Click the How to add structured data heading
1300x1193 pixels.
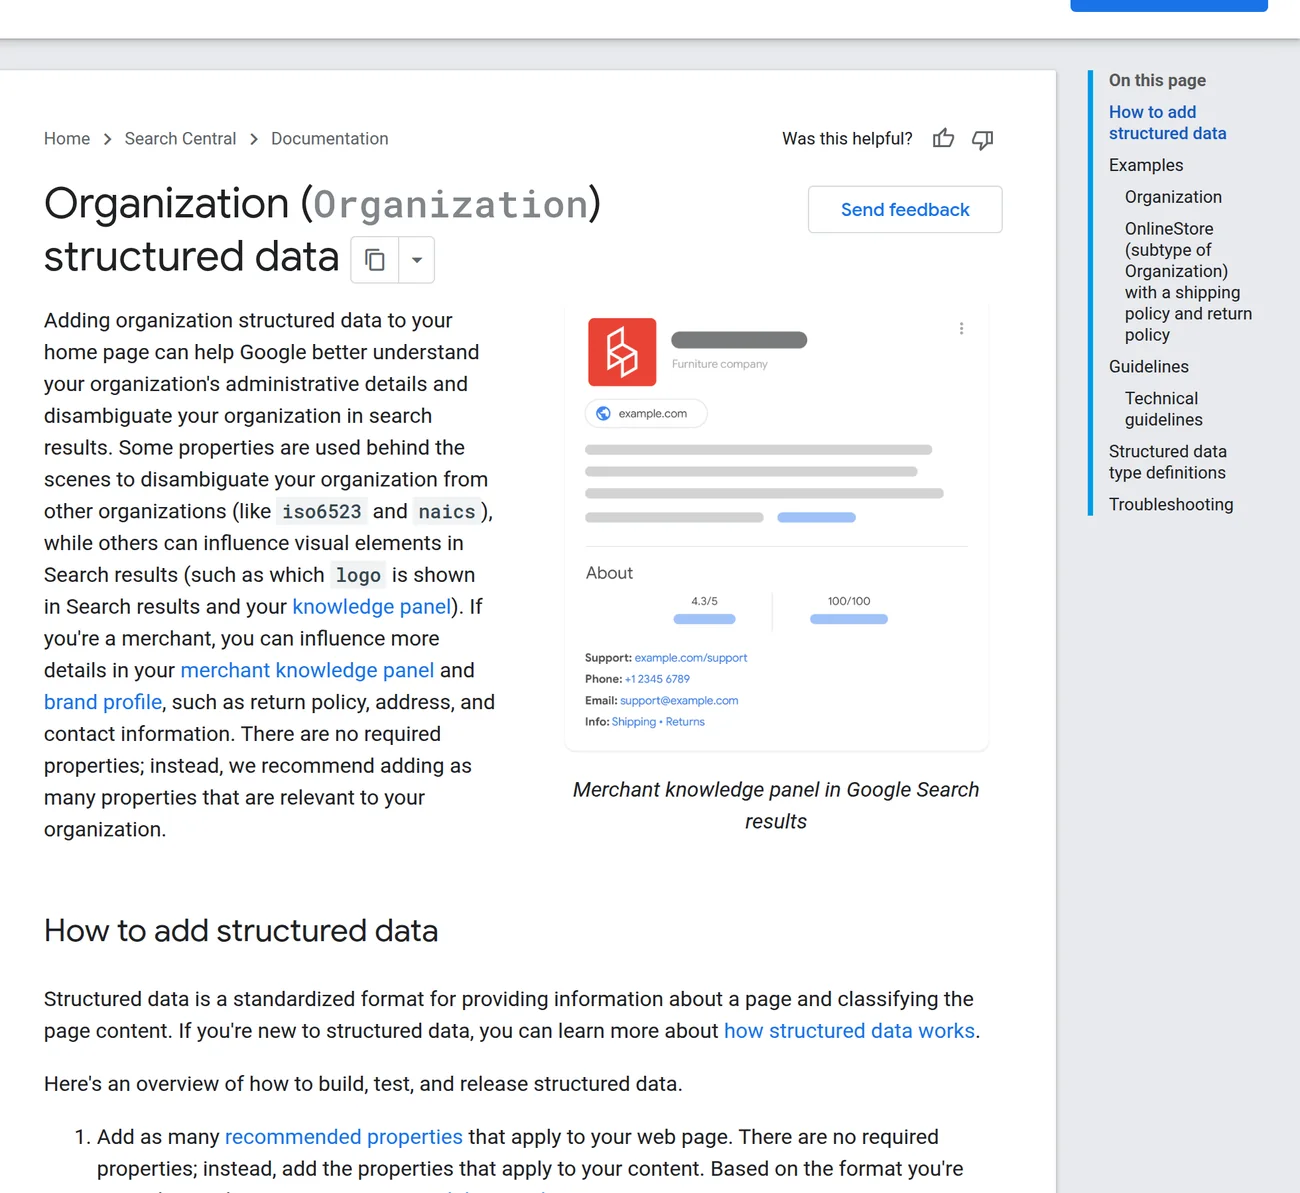241,931
